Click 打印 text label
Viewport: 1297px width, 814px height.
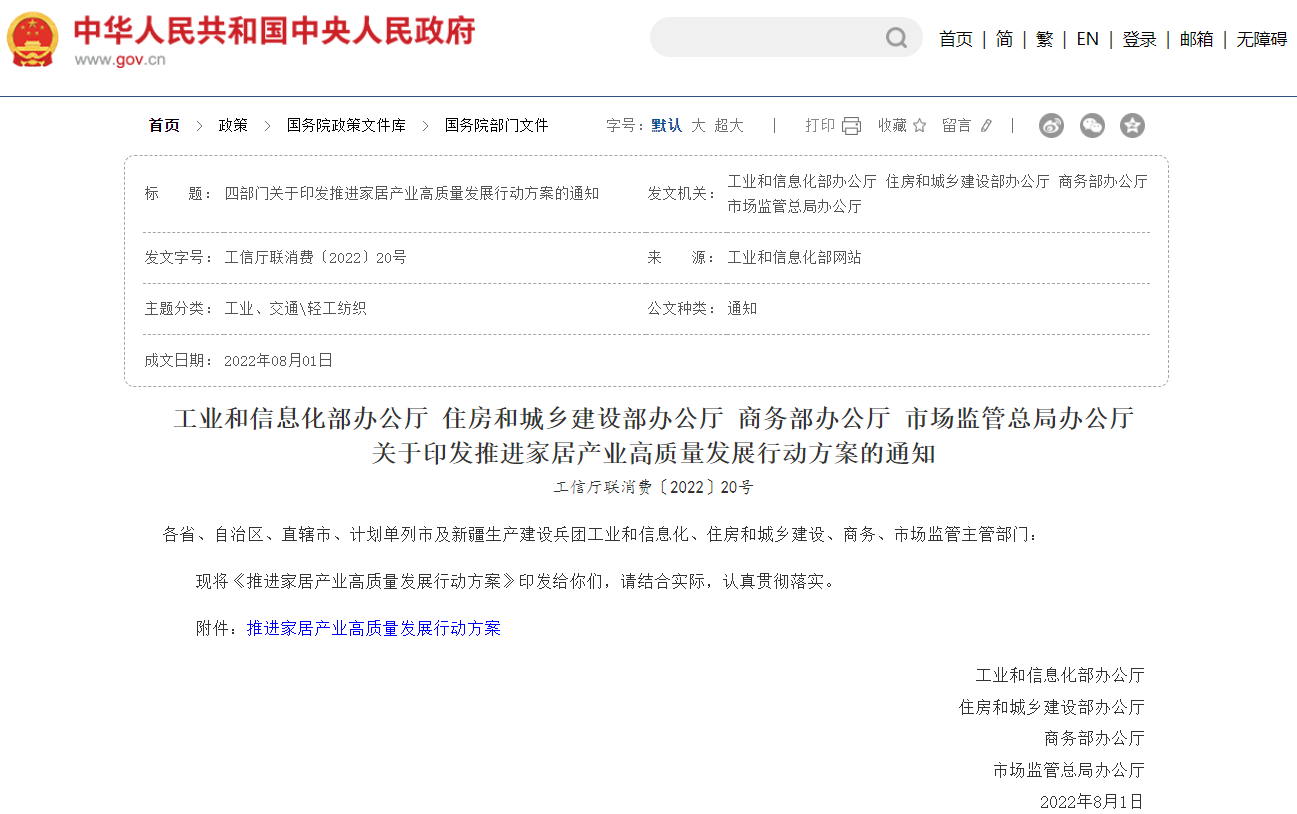pyautogui.click(x=820, y=125)
